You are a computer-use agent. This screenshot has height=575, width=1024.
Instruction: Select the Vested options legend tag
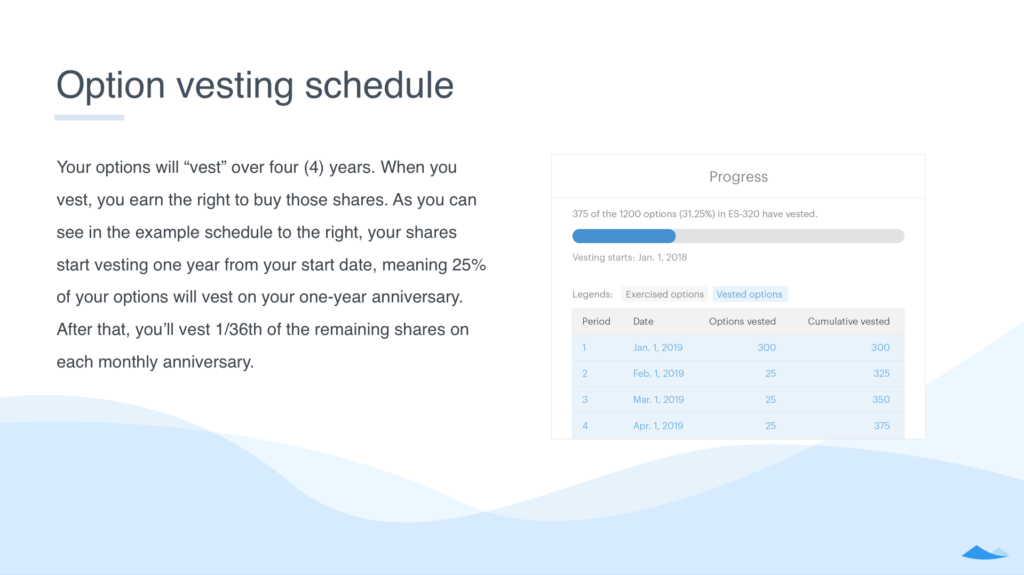(x=750, y=294)
